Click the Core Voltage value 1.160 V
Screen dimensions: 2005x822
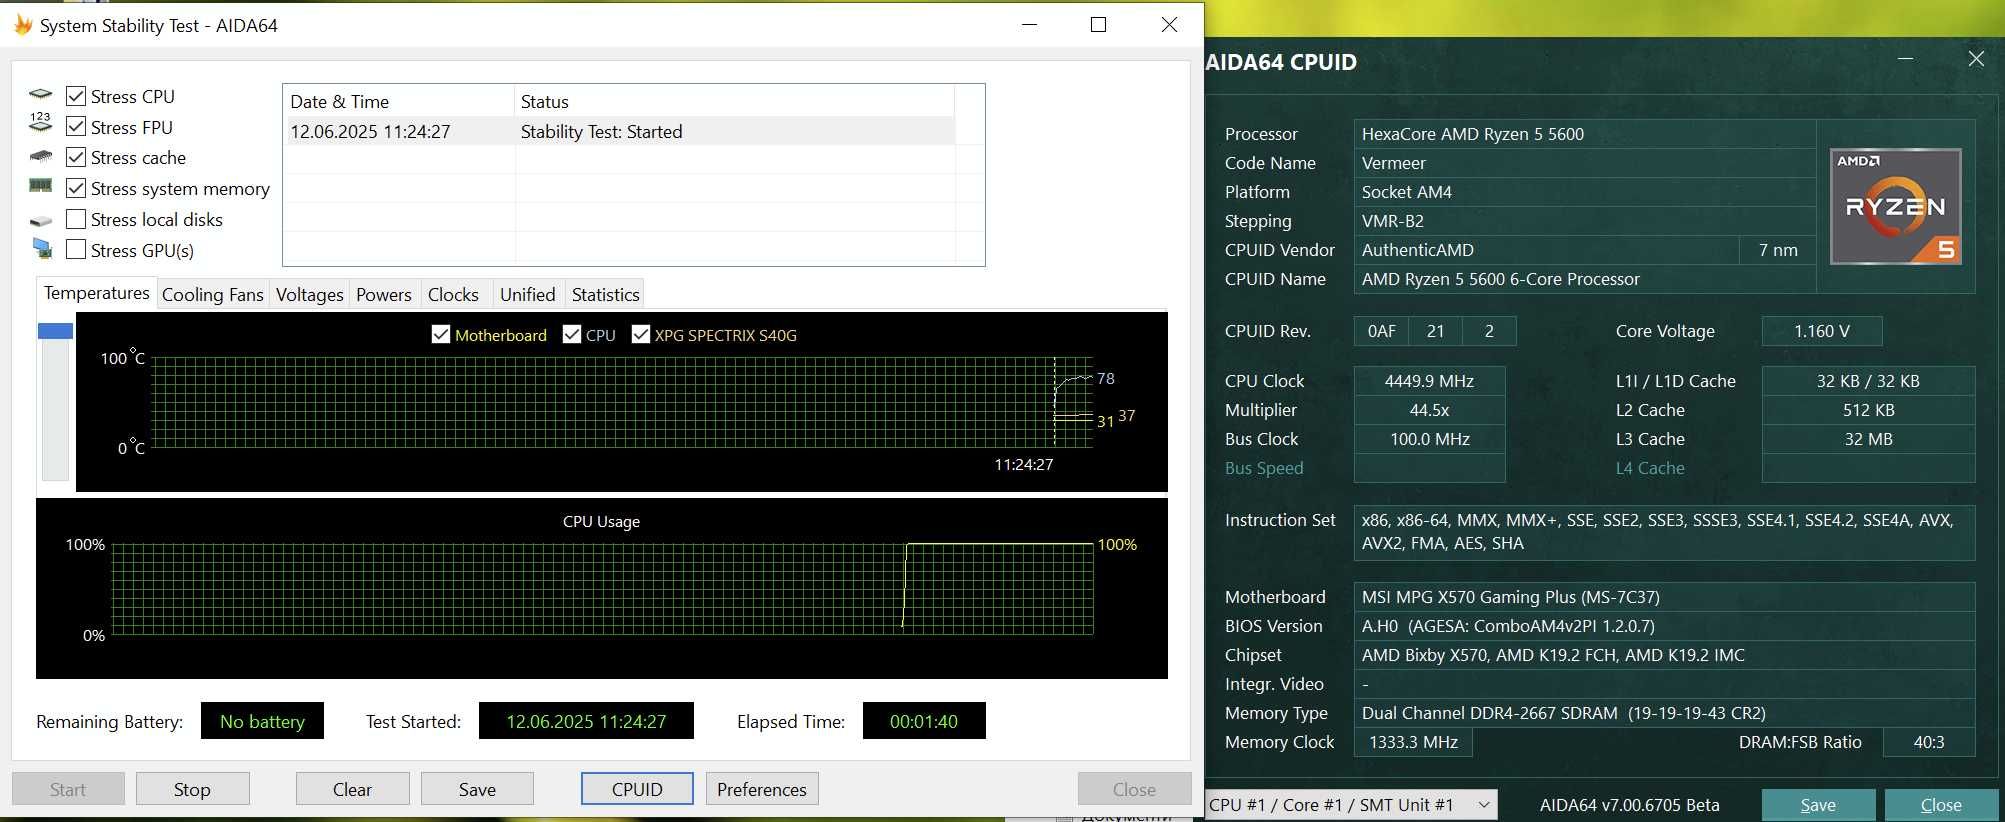1822,331
